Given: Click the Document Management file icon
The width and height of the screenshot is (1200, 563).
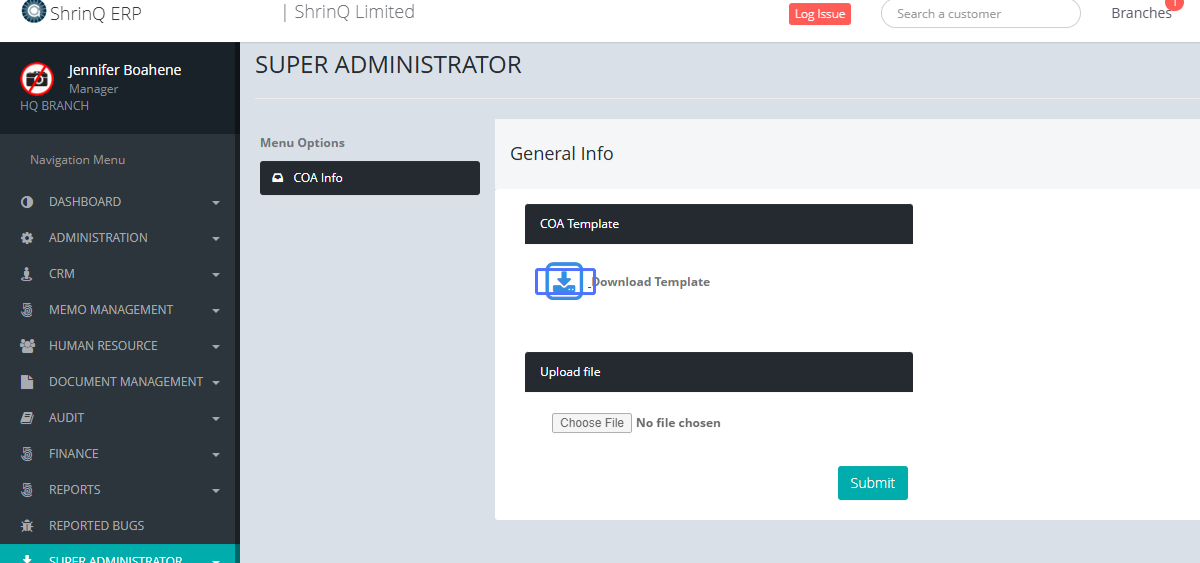Looking at the screenshot, I should [27, 382].
